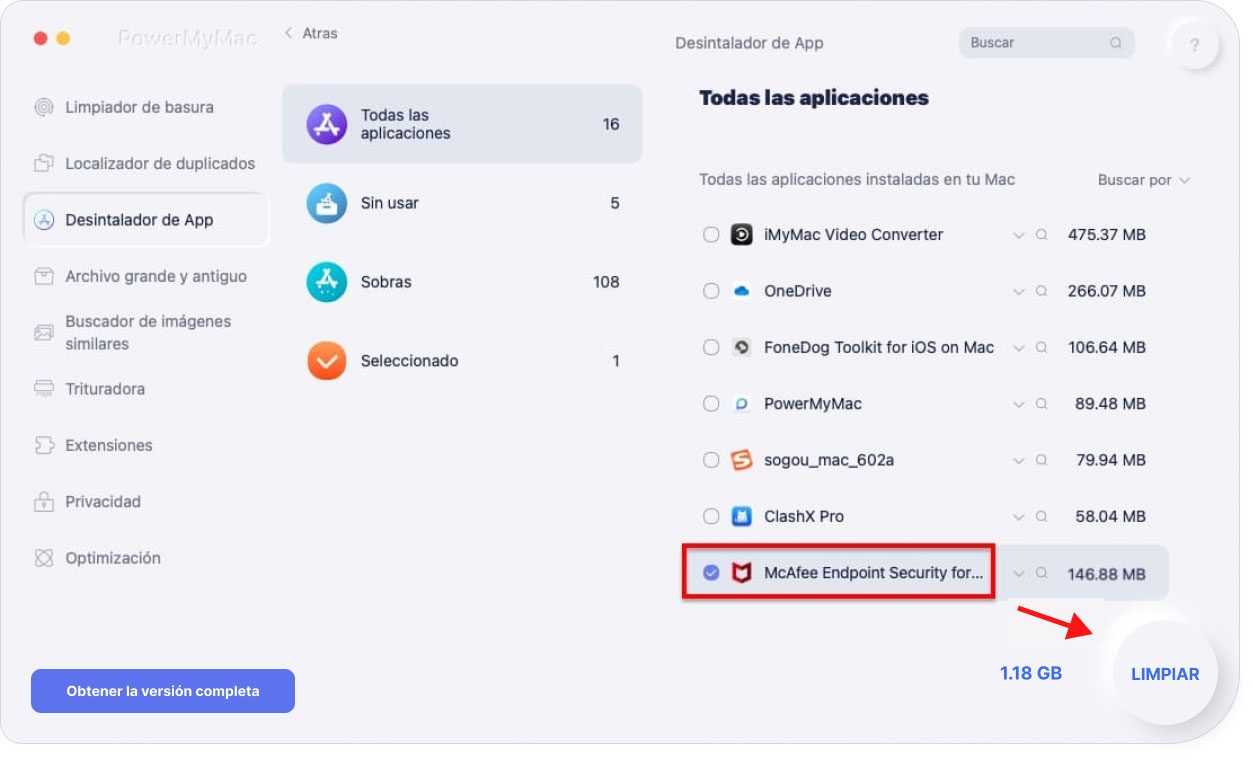This screenshot has width=1253, height=760.
Task: Click the magnifier icon beside FoneDog Toolkit
Action: (x=1041, y=347)
